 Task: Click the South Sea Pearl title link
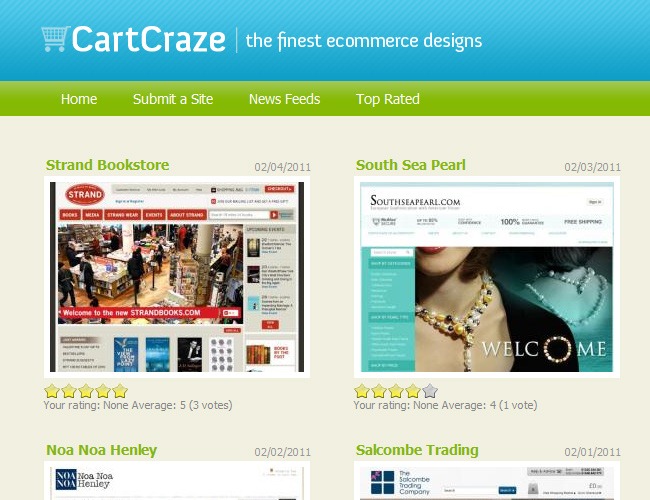(410, 165)
